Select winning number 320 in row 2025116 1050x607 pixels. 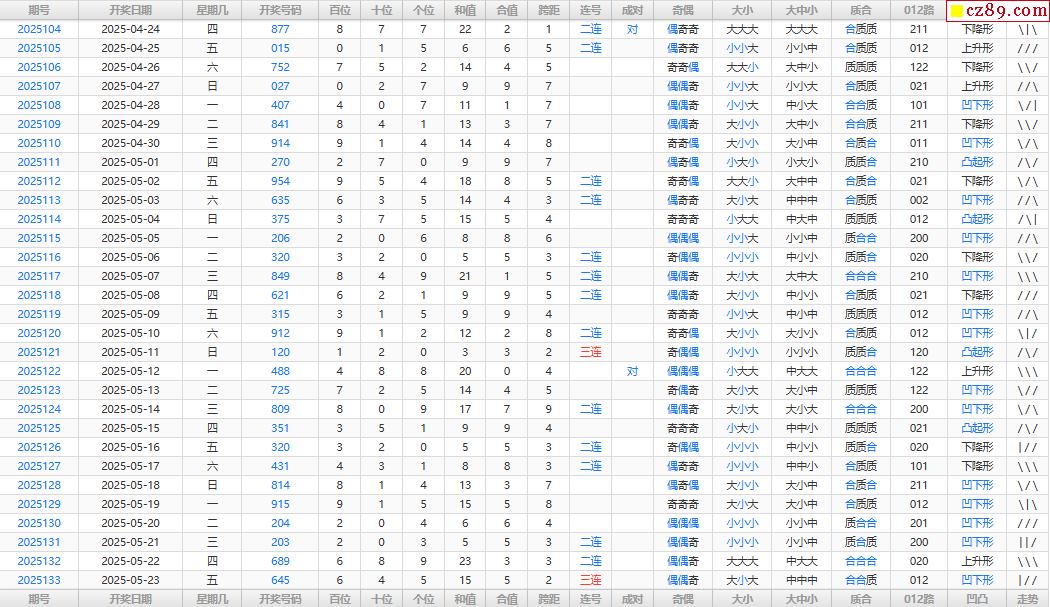point(281,257)
